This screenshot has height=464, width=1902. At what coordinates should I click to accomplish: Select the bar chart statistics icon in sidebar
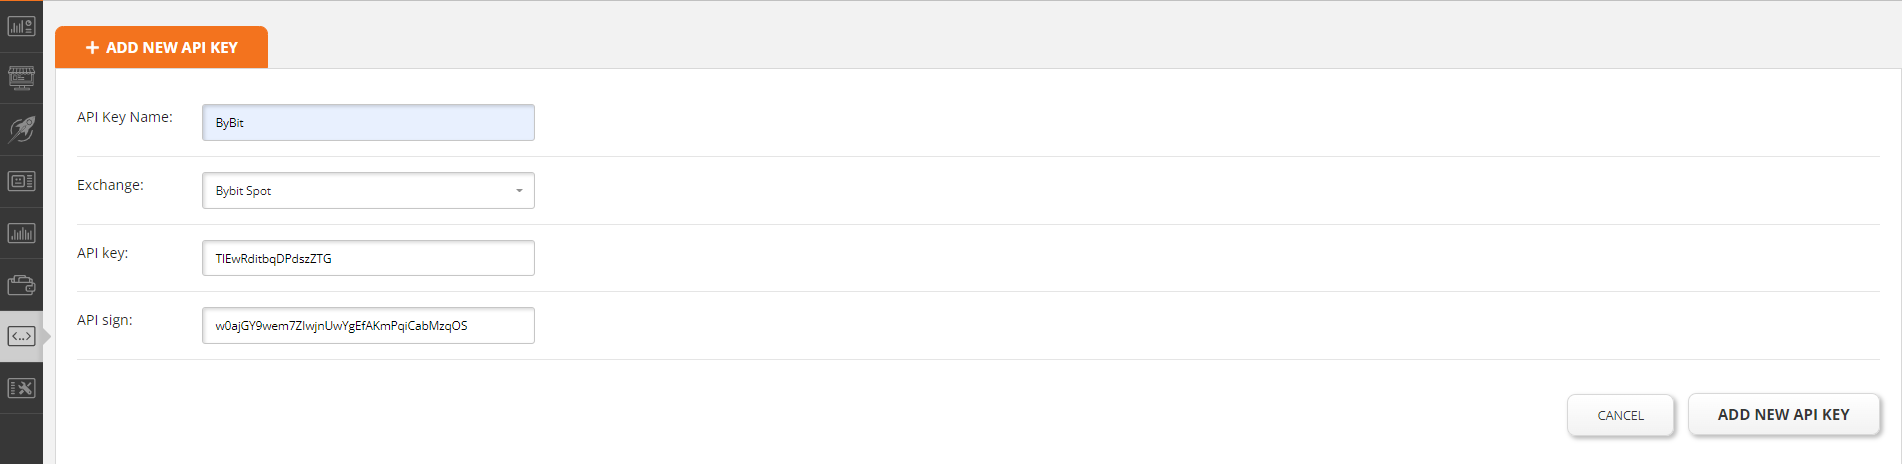pyautogui.click(x=21, y=233)
